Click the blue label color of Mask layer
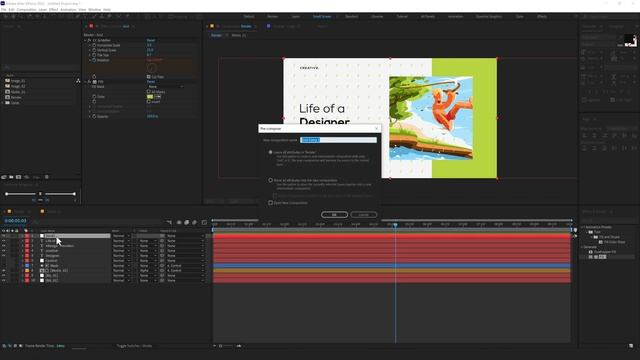This screenshot has width=640, height=360. click(27, 266)
